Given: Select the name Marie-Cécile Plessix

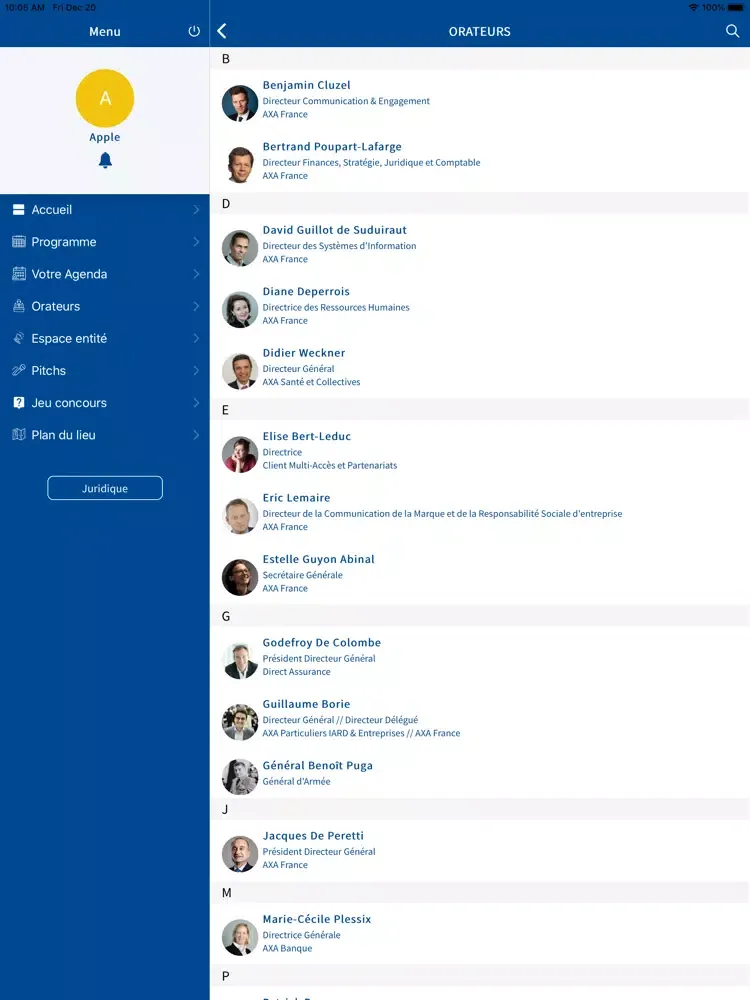Looking at the screenshot, I should 317,919.
